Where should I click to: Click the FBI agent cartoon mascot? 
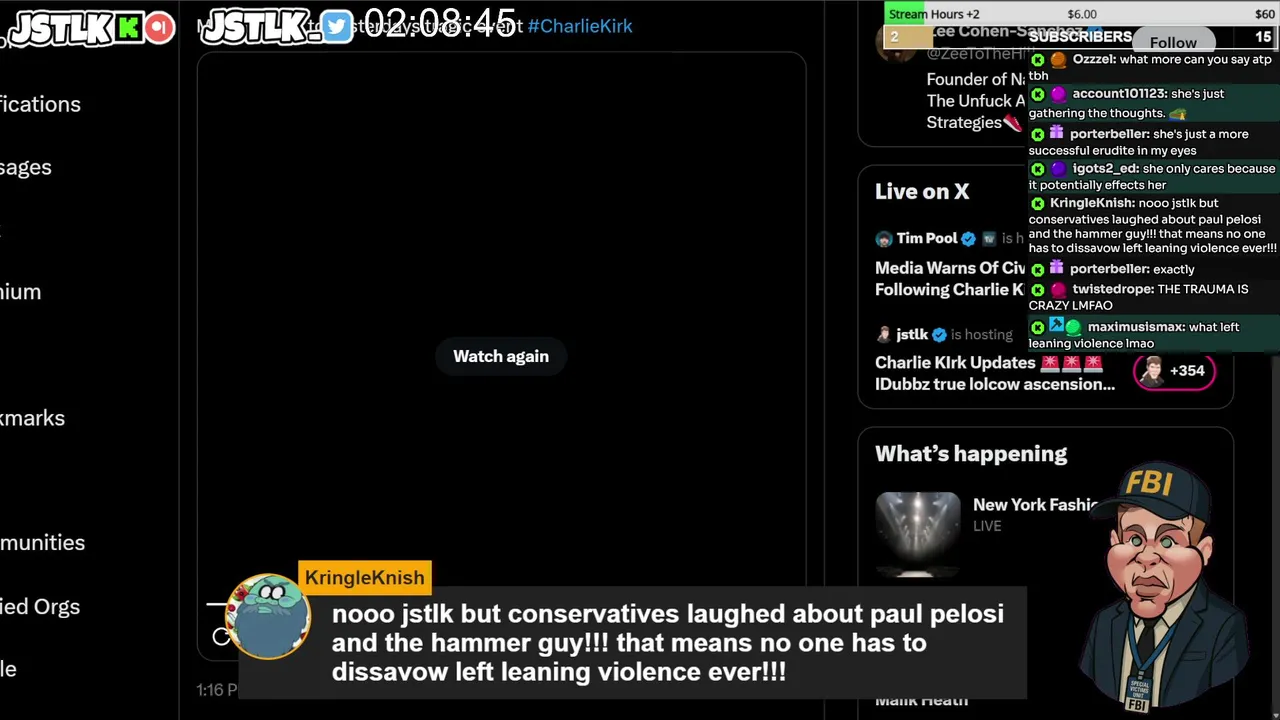coord(1165,588)
